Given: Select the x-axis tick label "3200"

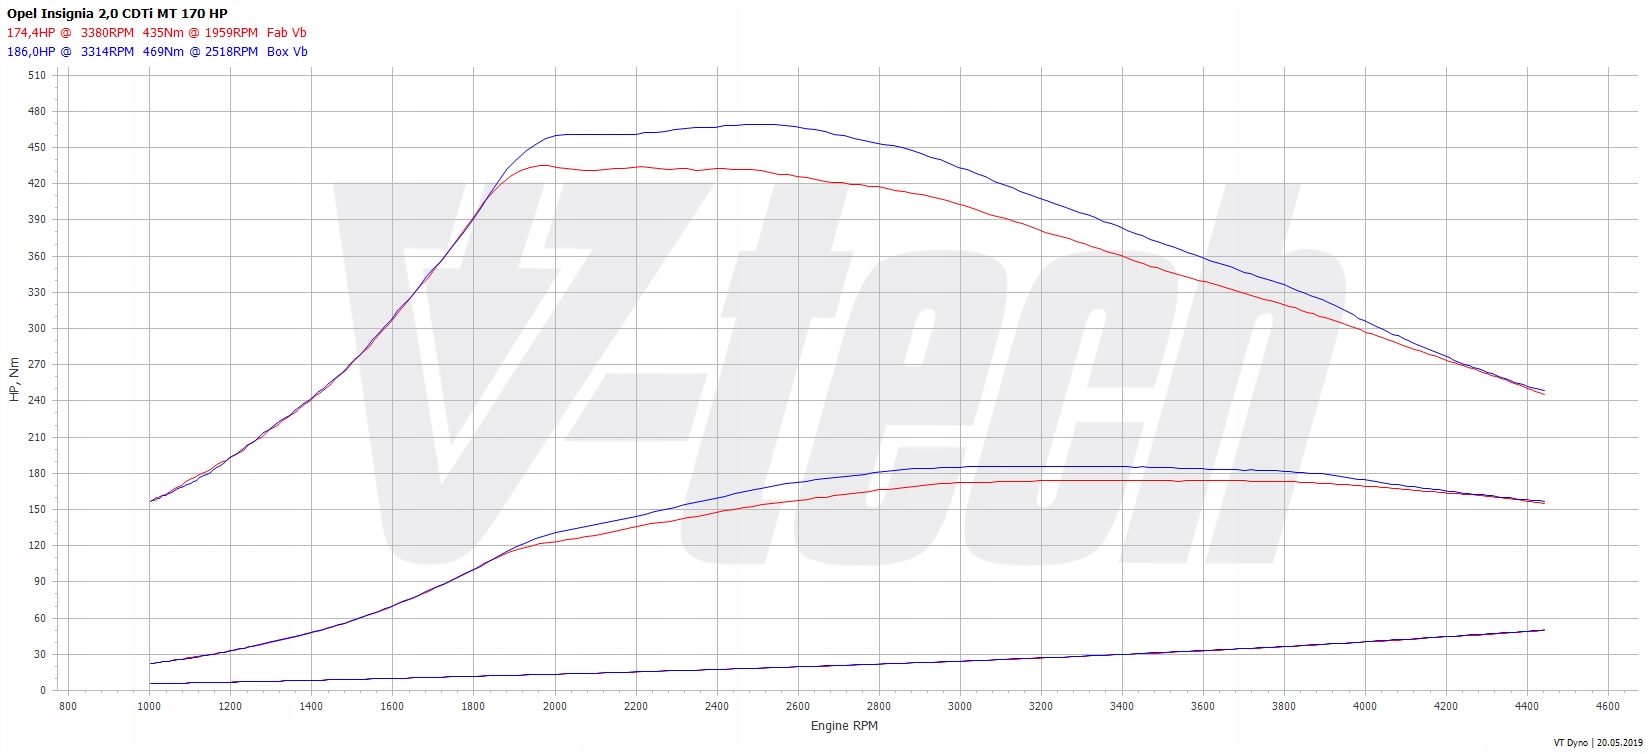Looking at the screenshot, I should 1041,706.
